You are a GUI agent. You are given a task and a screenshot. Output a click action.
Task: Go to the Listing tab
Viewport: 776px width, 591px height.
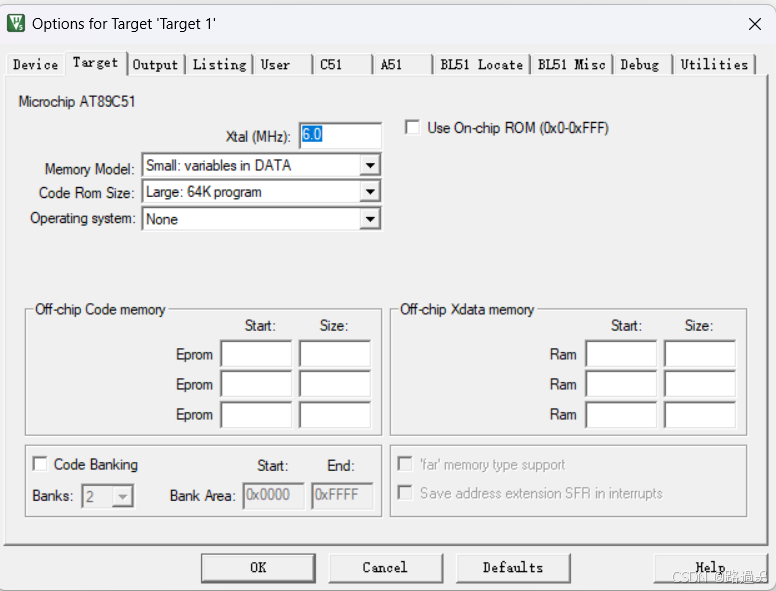click(219, 64)
